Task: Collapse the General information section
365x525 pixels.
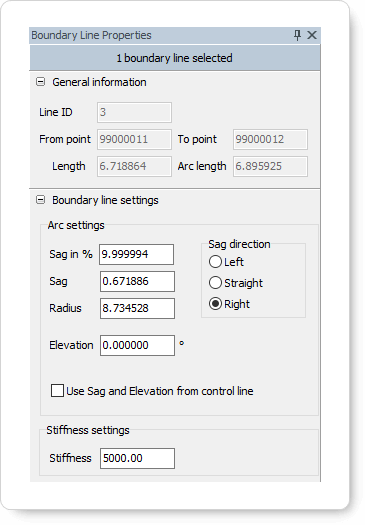Action: pos(41,82)
